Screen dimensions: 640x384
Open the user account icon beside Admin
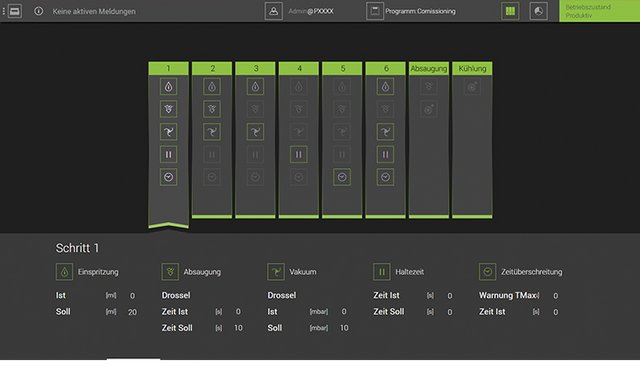point(273,11)
